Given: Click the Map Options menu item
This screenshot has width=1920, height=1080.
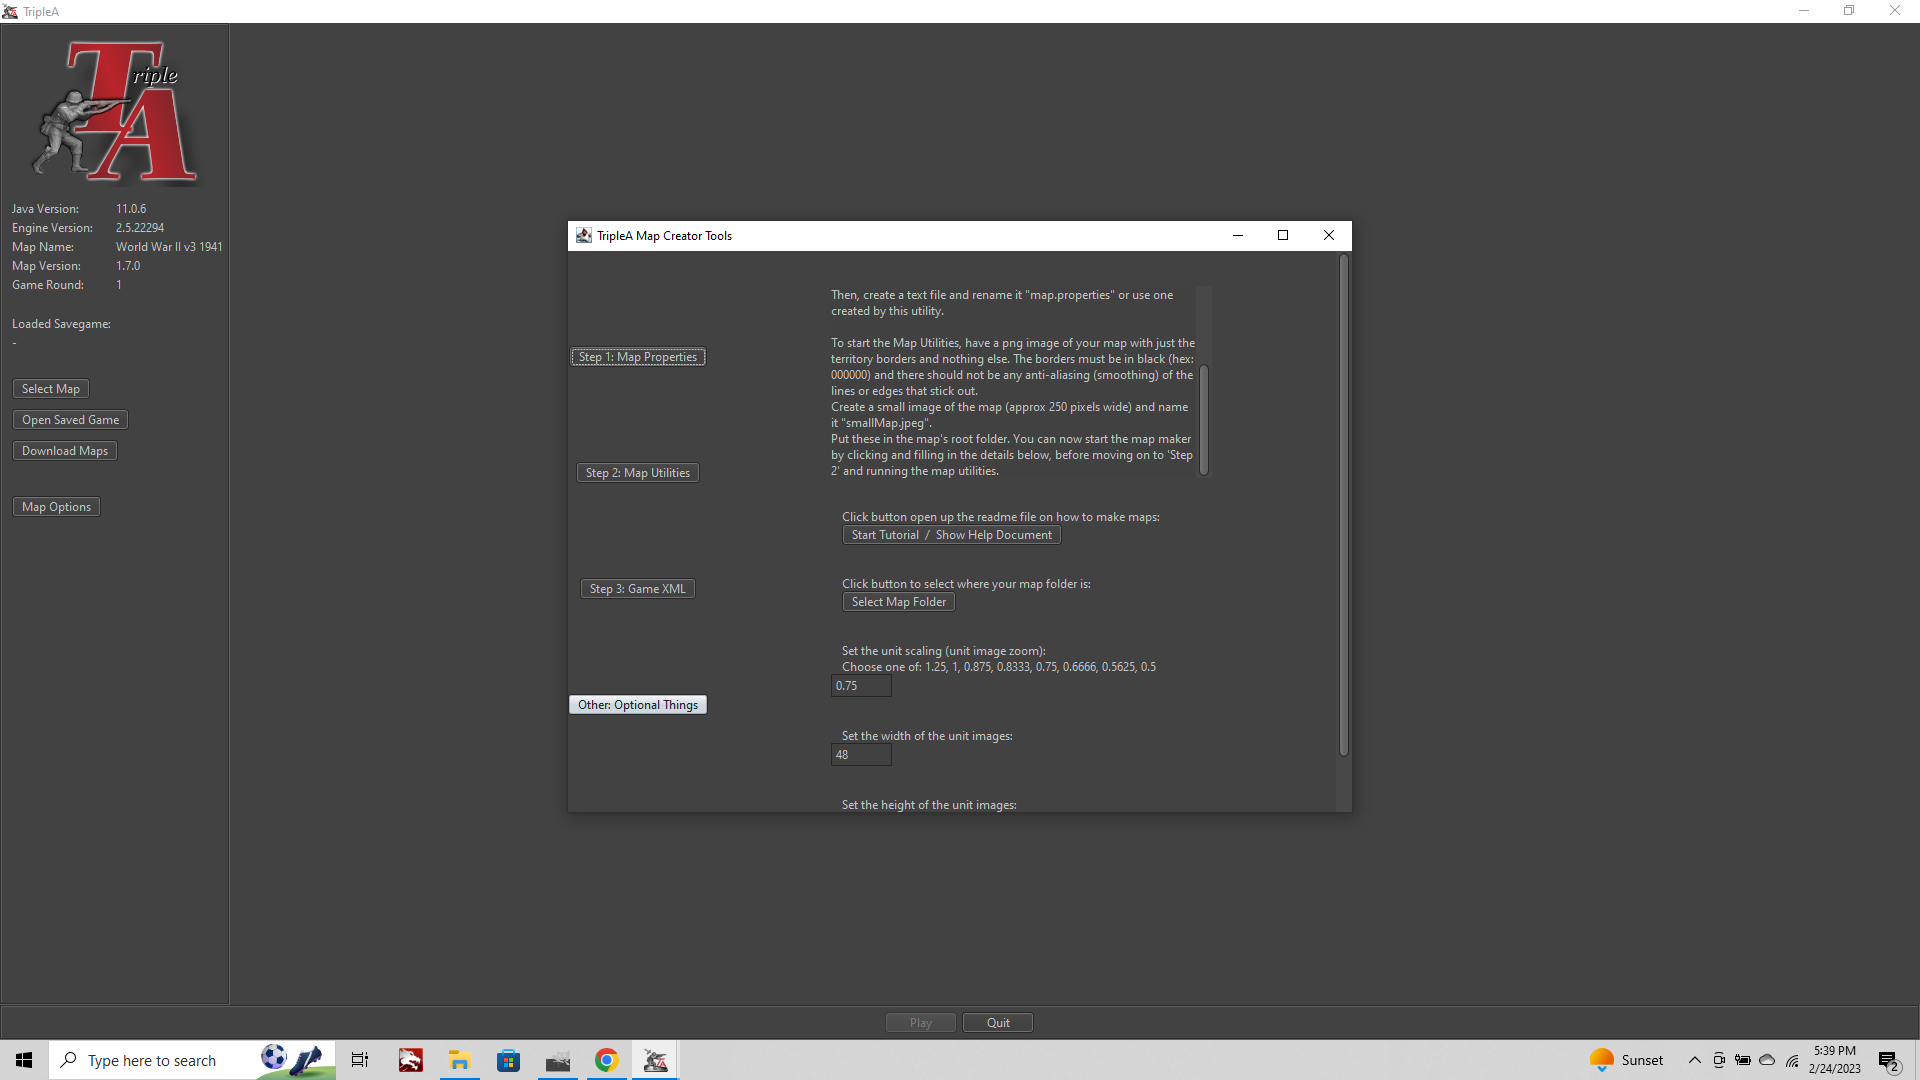Looking at the screenshot, I should coord(55,506).
